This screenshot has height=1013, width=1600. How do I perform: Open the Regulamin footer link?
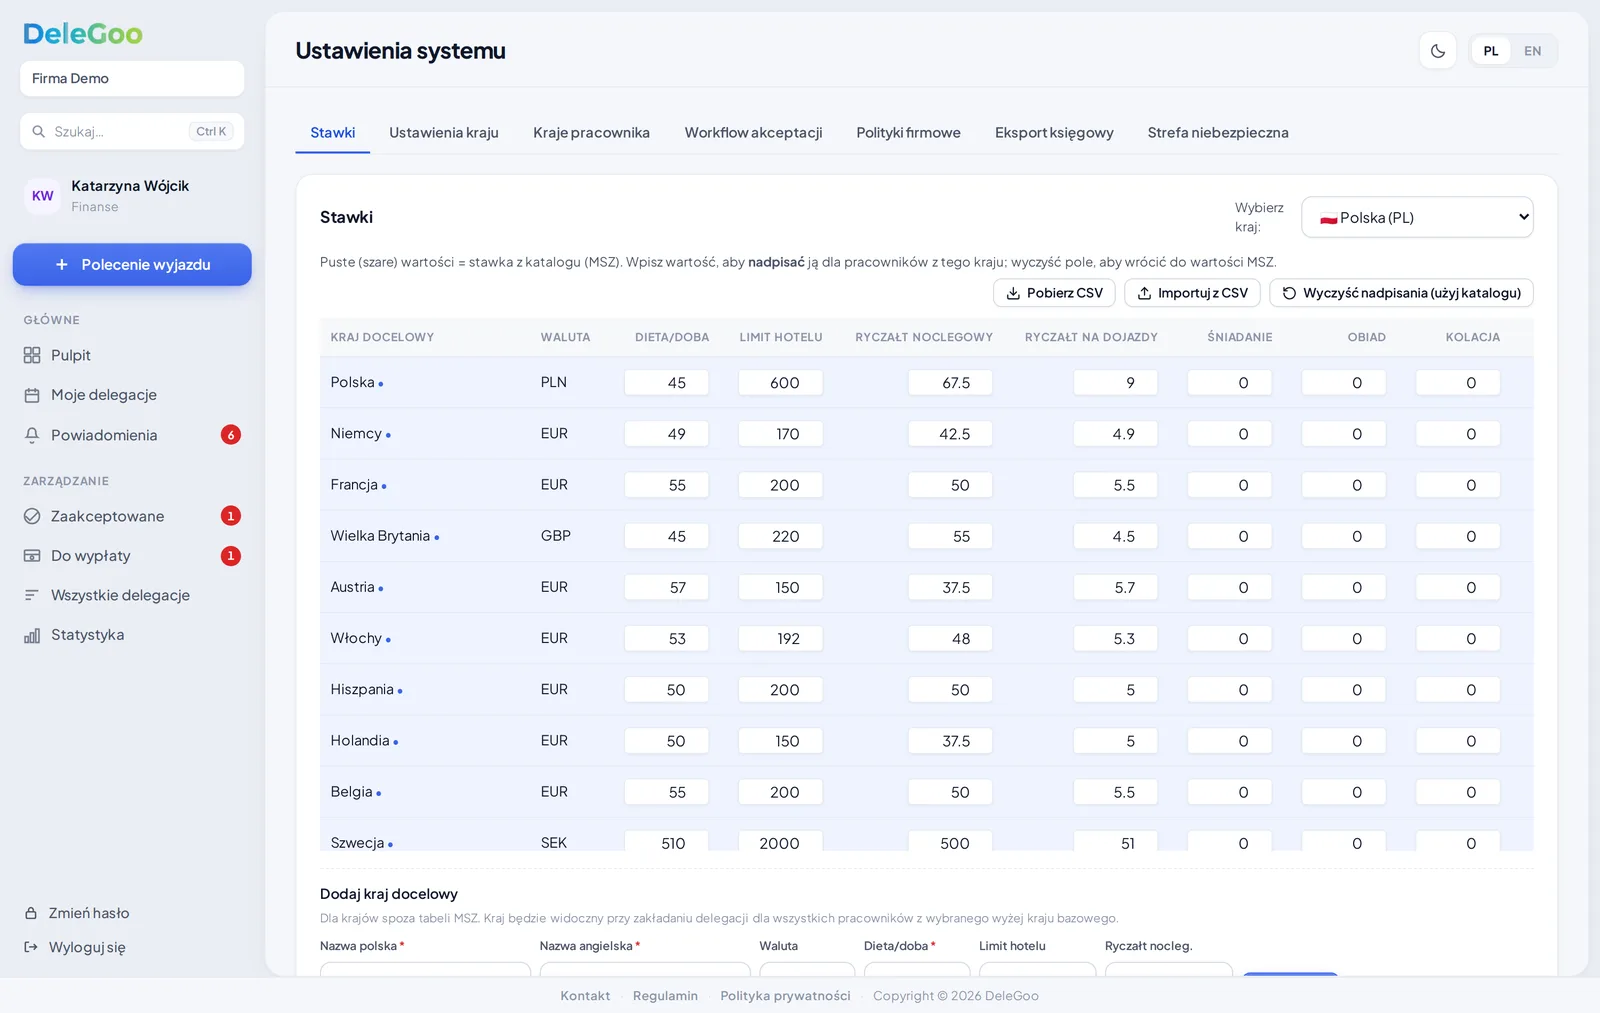coord(665,996)
